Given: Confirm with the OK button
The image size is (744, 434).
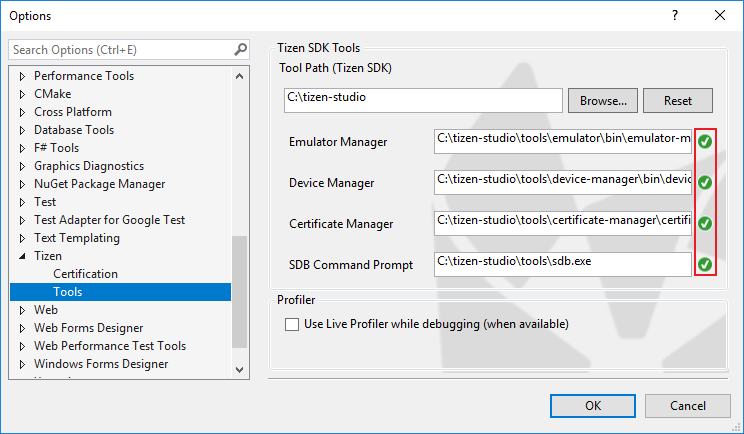Looking at the screenshot, I should (x=593, y=406).
